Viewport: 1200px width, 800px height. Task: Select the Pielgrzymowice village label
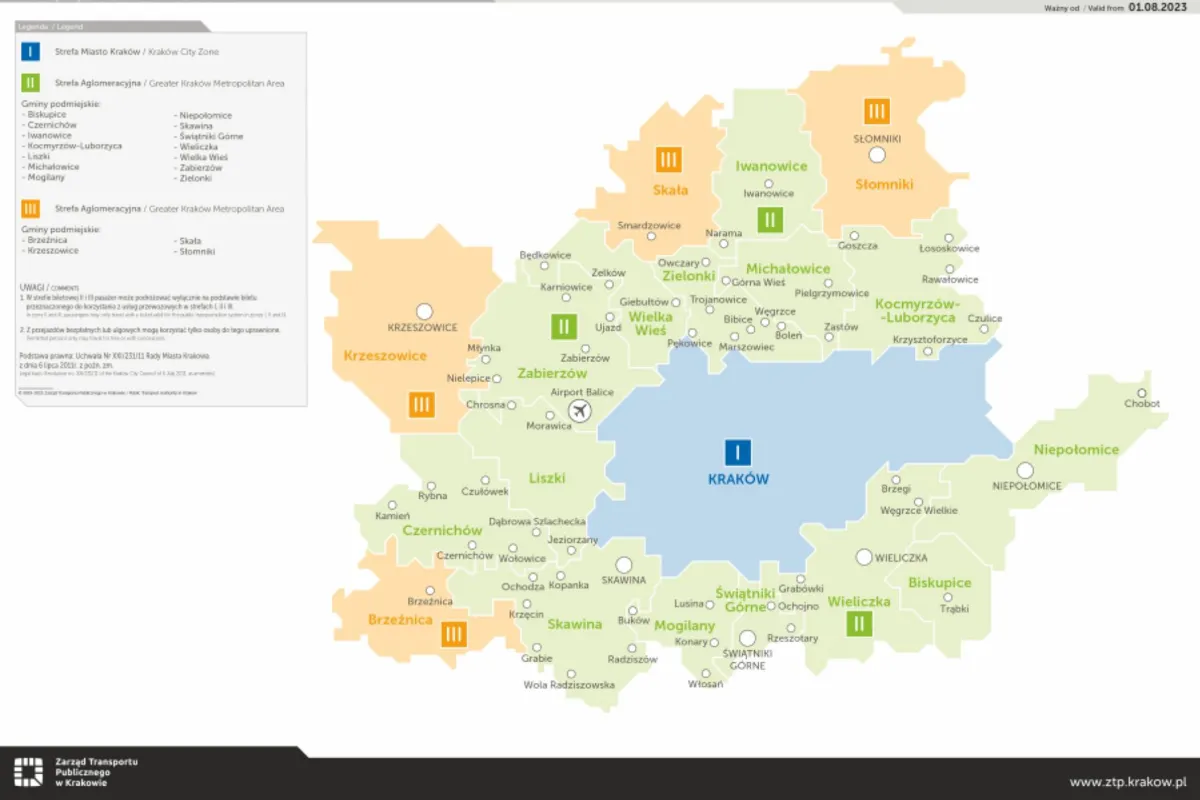(832, 294)
